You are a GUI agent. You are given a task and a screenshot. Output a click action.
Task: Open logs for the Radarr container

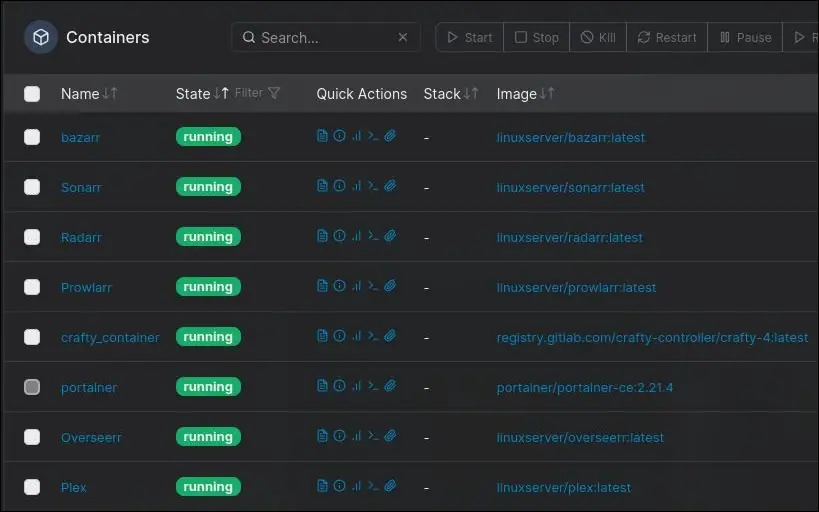322,236
